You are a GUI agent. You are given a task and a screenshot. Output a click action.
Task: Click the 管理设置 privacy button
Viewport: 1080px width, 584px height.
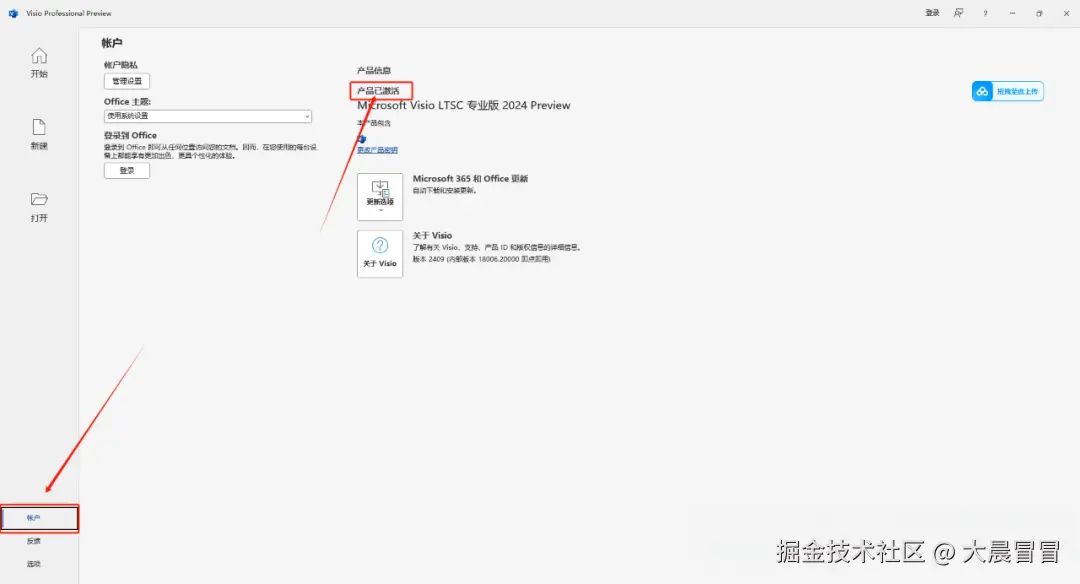(x=127, y=81)
